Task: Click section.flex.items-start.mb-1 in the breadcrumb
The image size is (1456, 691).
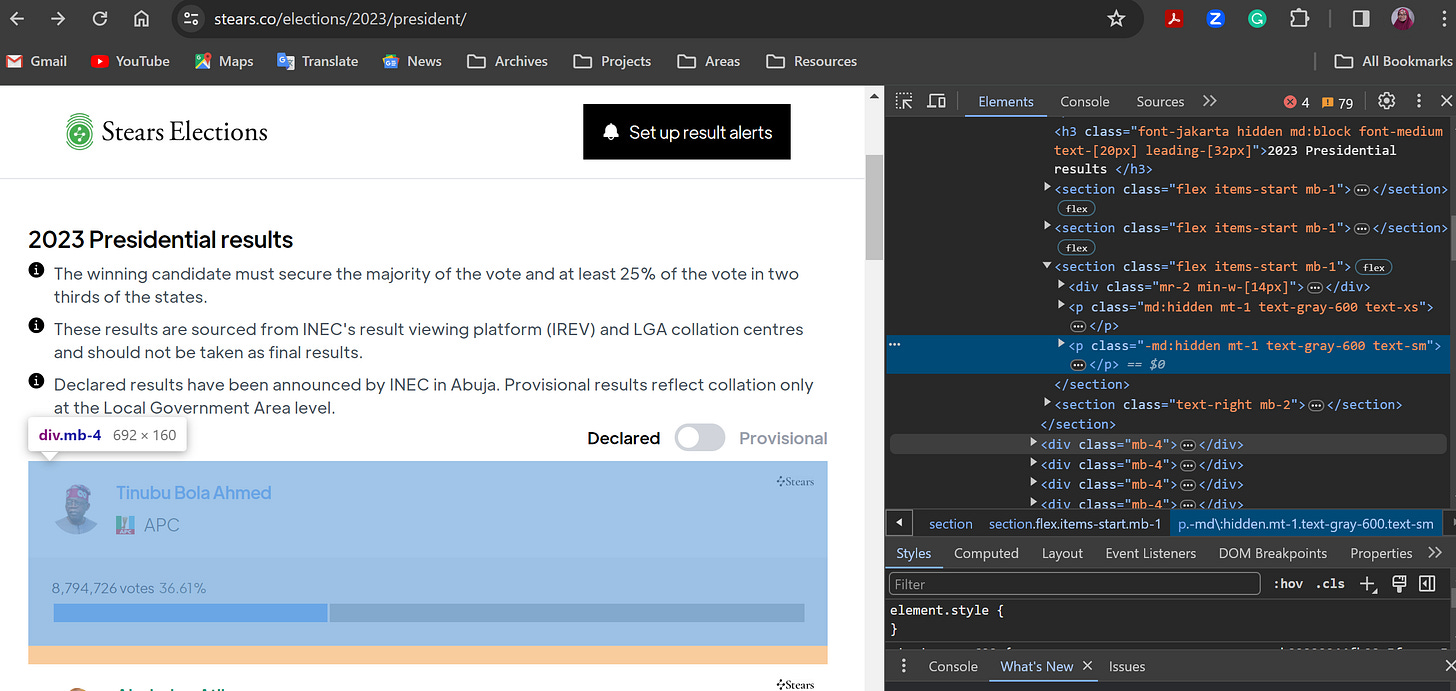Action: pyautogui.click(x=1075, y=523)
